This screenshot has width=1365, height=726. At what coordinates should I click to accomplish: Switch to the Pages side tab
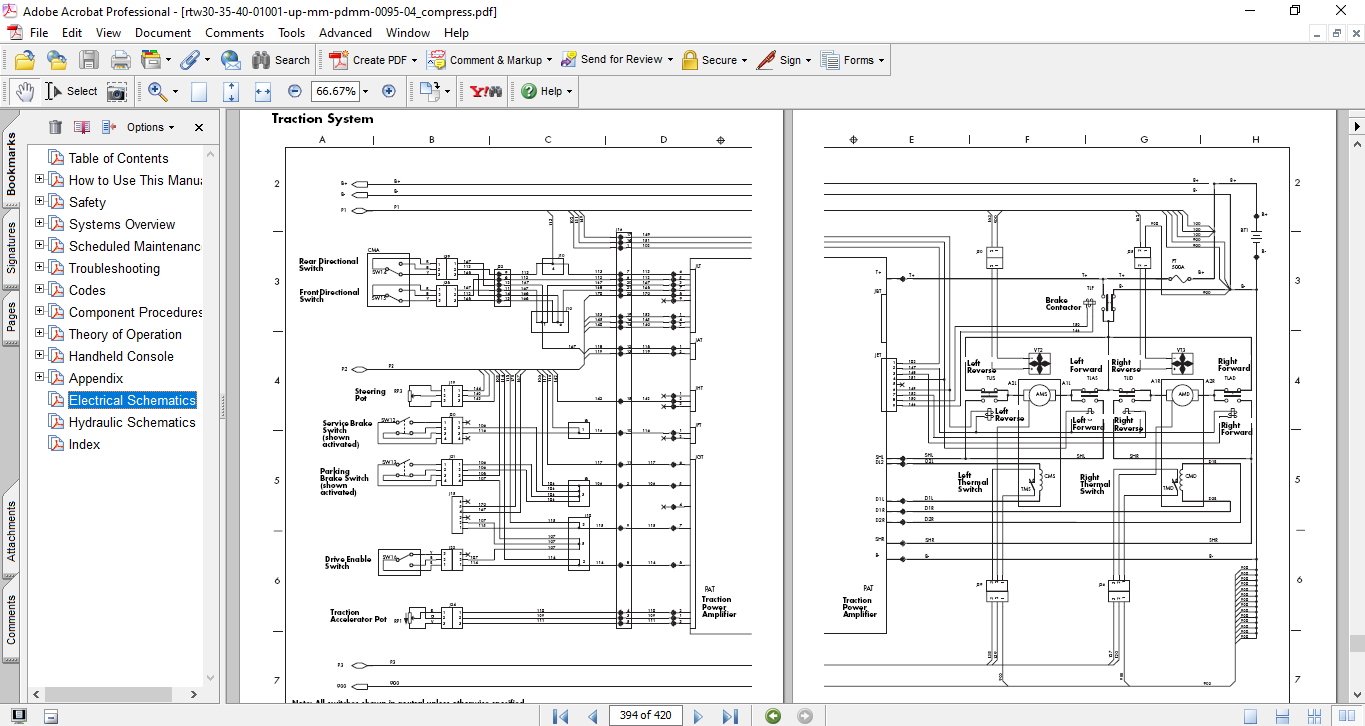pyautogui.click(x=12, y=316)
